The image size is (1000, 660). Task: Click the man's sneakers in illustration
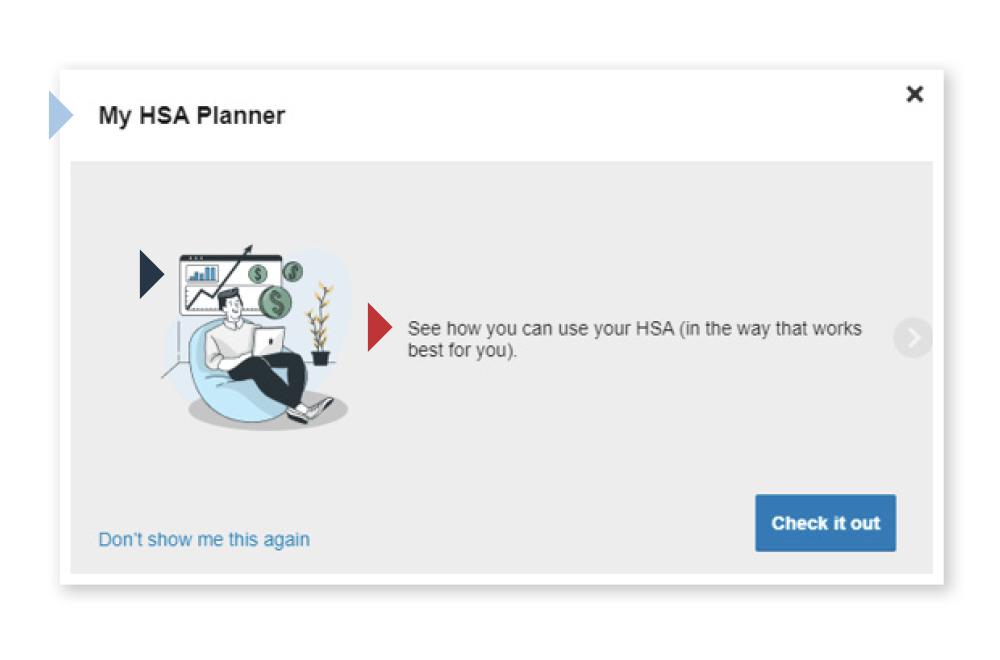(310, 410)
